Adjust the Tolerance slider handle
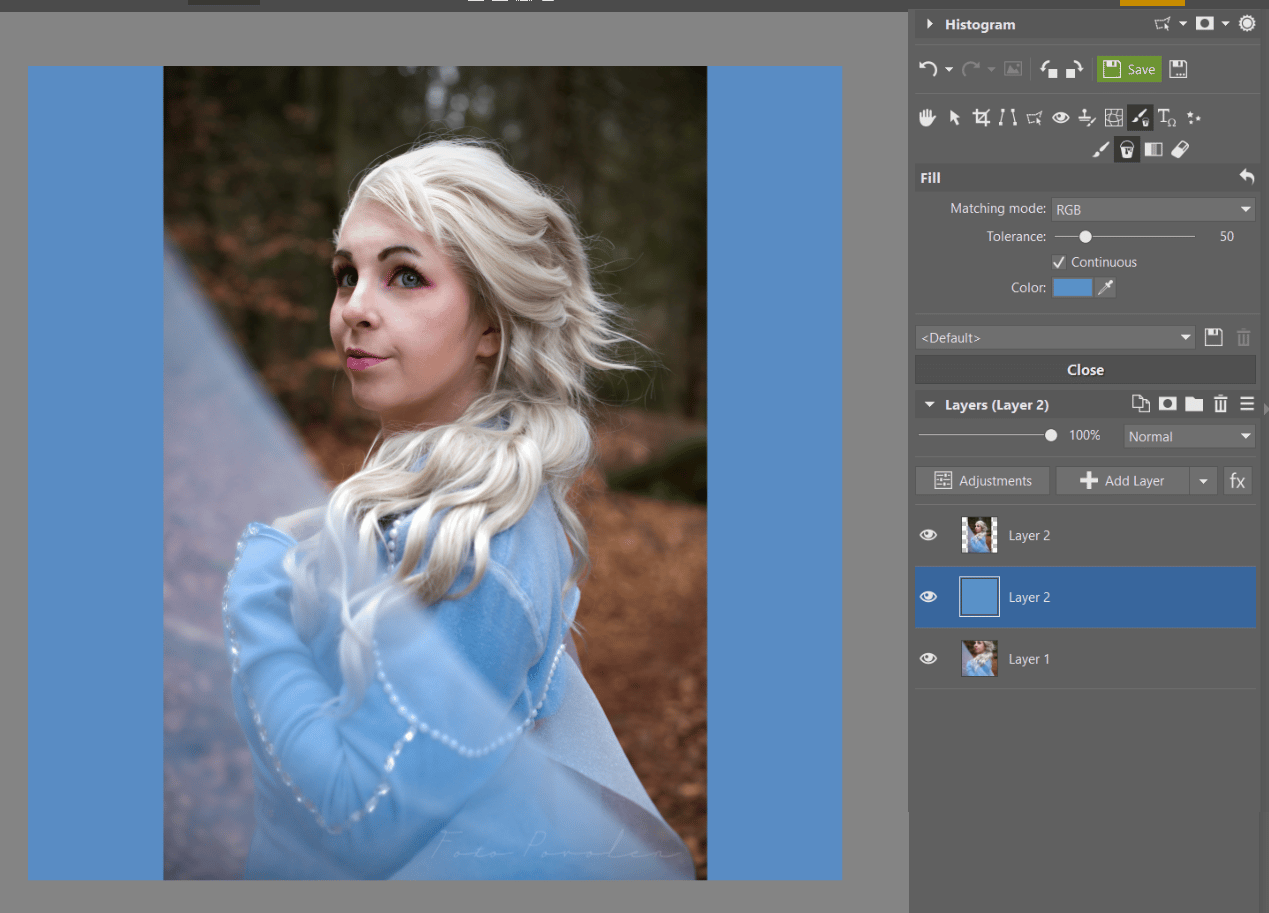The image size is (1269, 913). pos(1085,237)
